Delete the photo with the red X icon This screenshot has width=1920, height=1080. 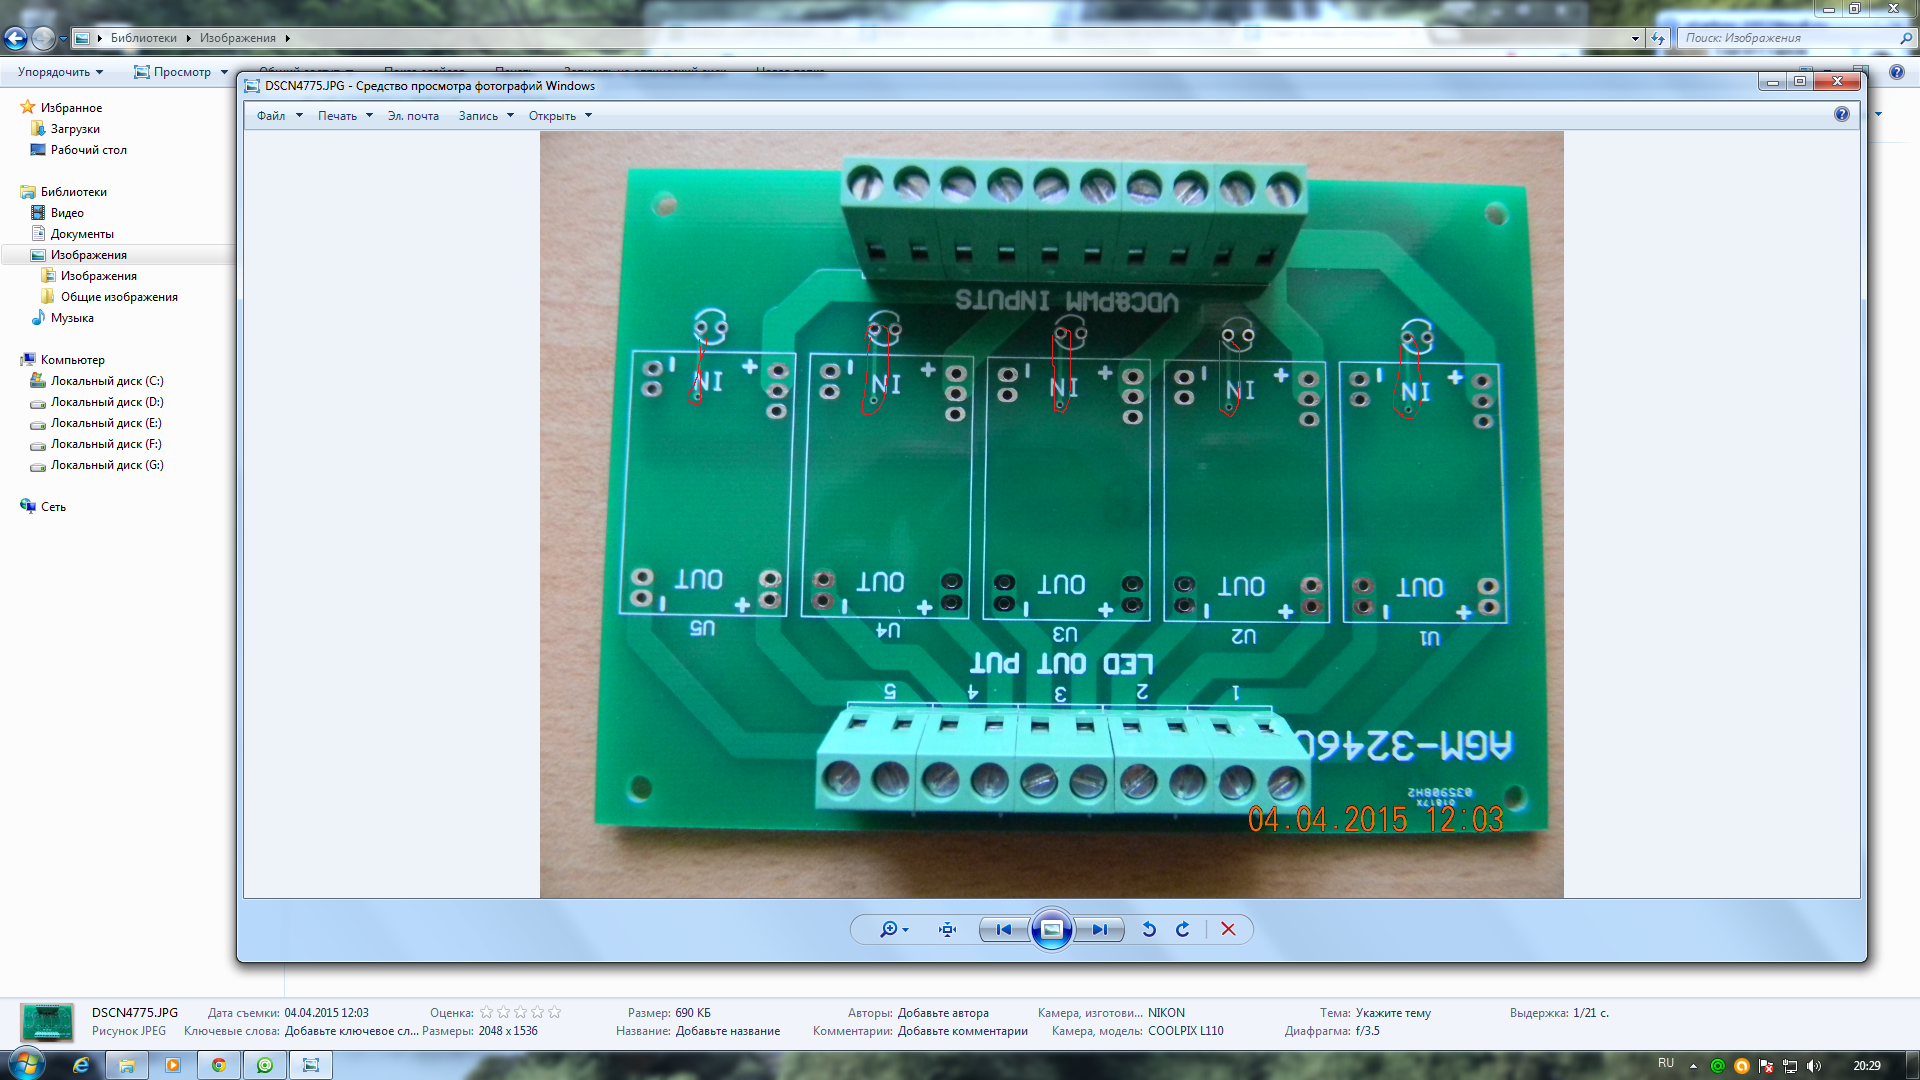tap(1228, 929)
